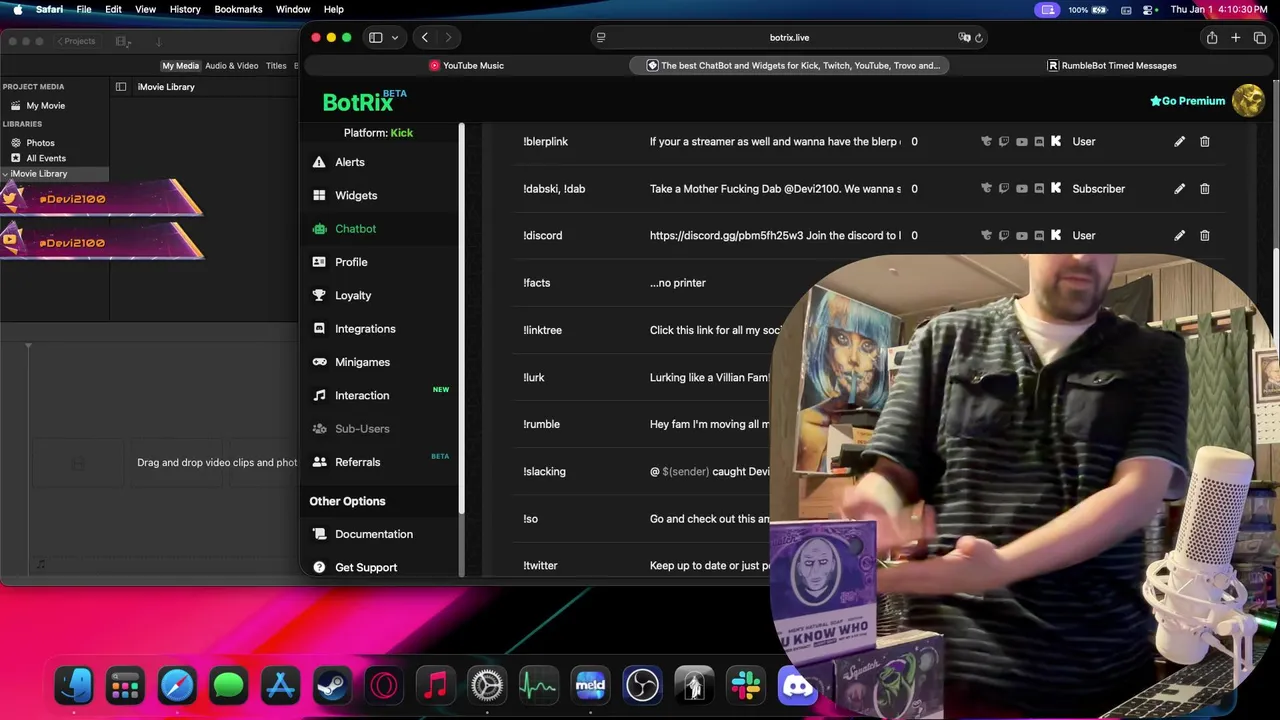Click Safari's Share icon
This screenshot has width=1280, height=720.
coord(1212,37)
